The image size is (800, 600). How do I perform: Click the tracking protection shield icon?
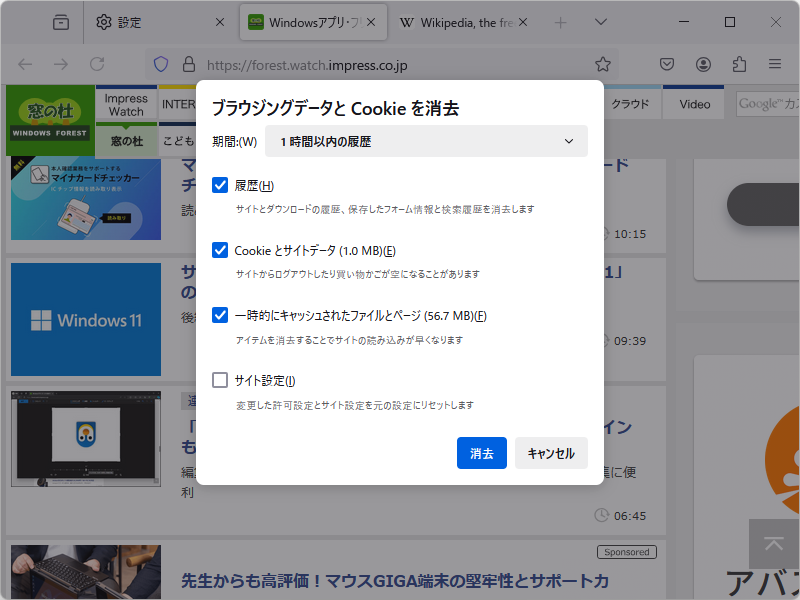pos(160,63)
